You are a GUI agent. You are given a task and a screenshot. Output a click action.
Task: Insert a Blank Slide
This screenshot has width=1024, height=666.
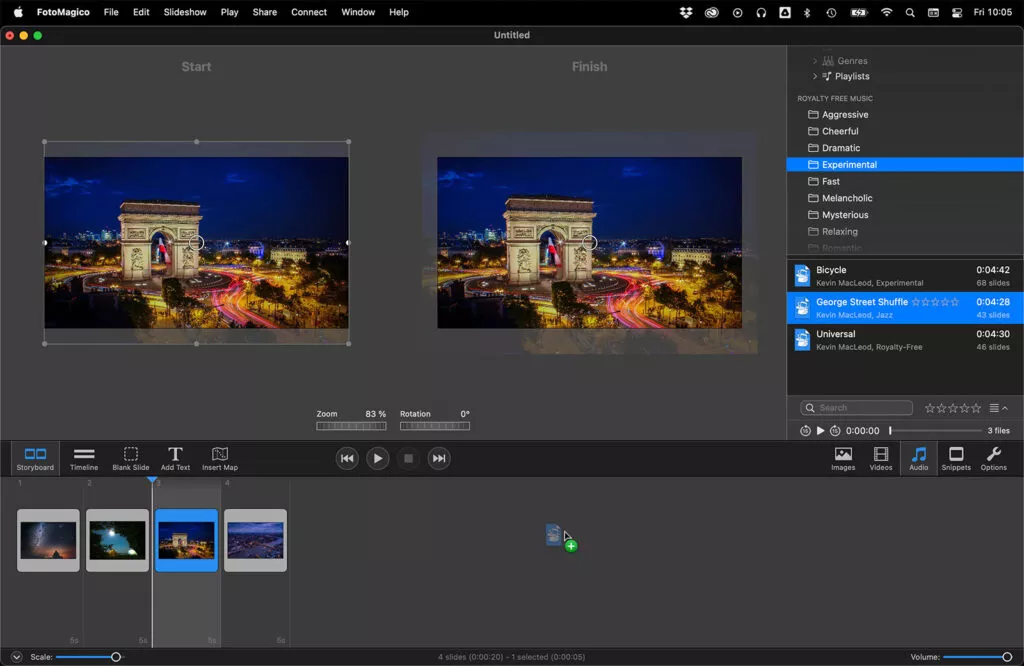pyautogui.click(x=131, y=458)
